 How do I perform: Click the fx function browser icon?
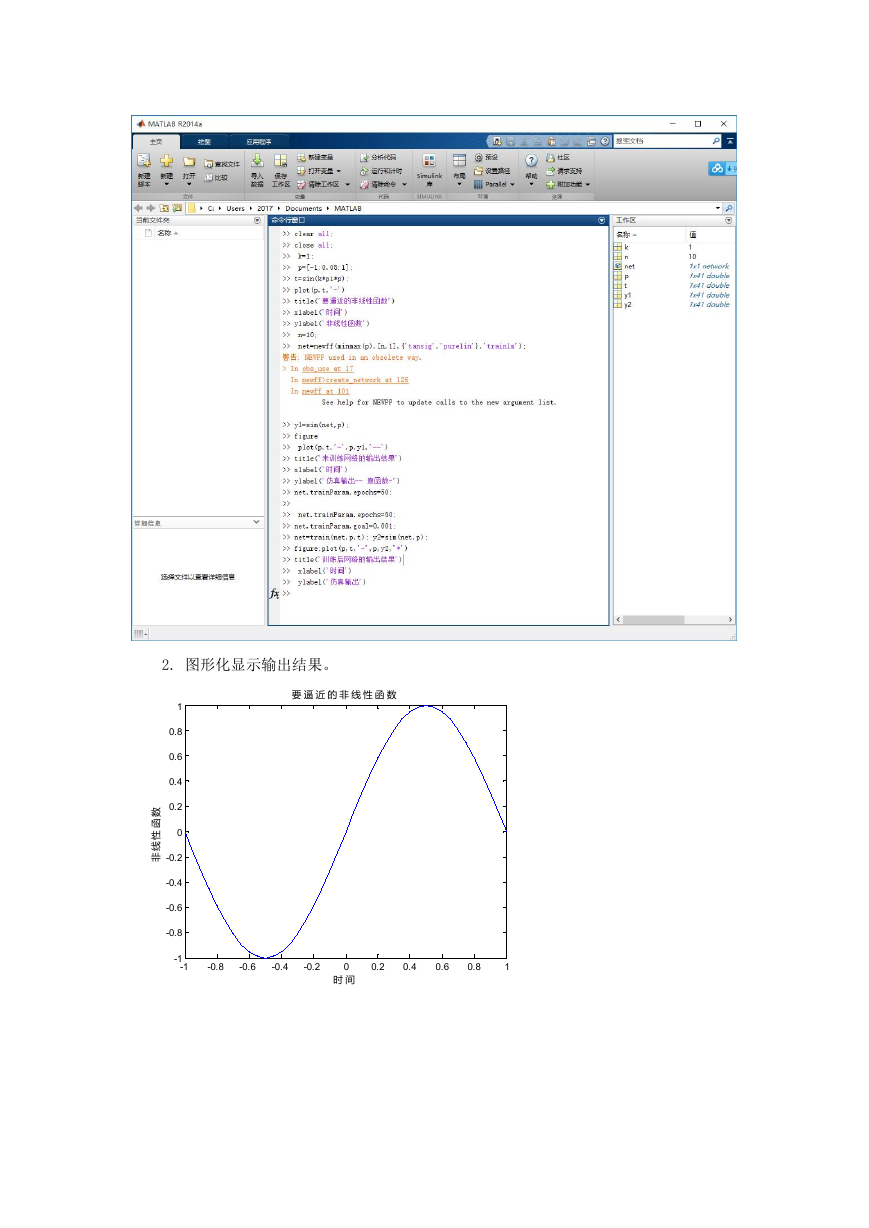pyautogui.click(x=275, y=593)
